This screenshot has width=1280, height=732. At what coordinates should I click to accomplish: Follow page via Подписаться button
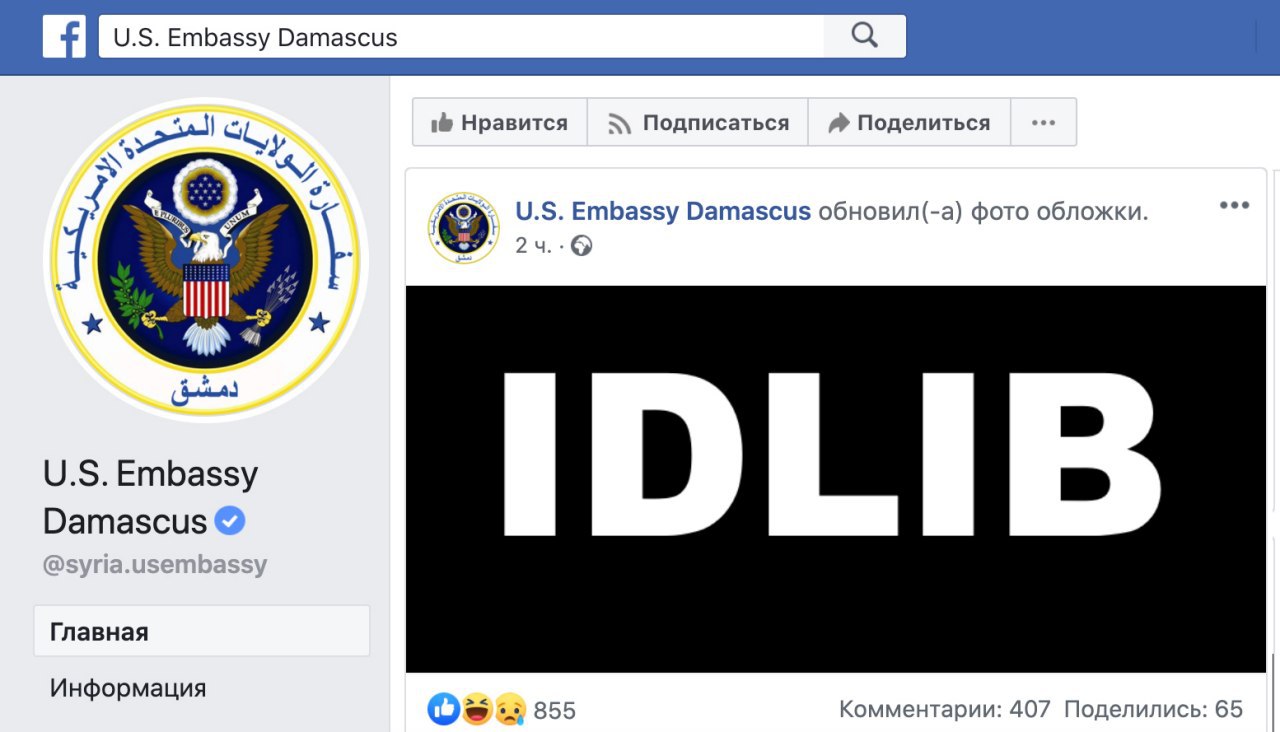pos(697,123)
